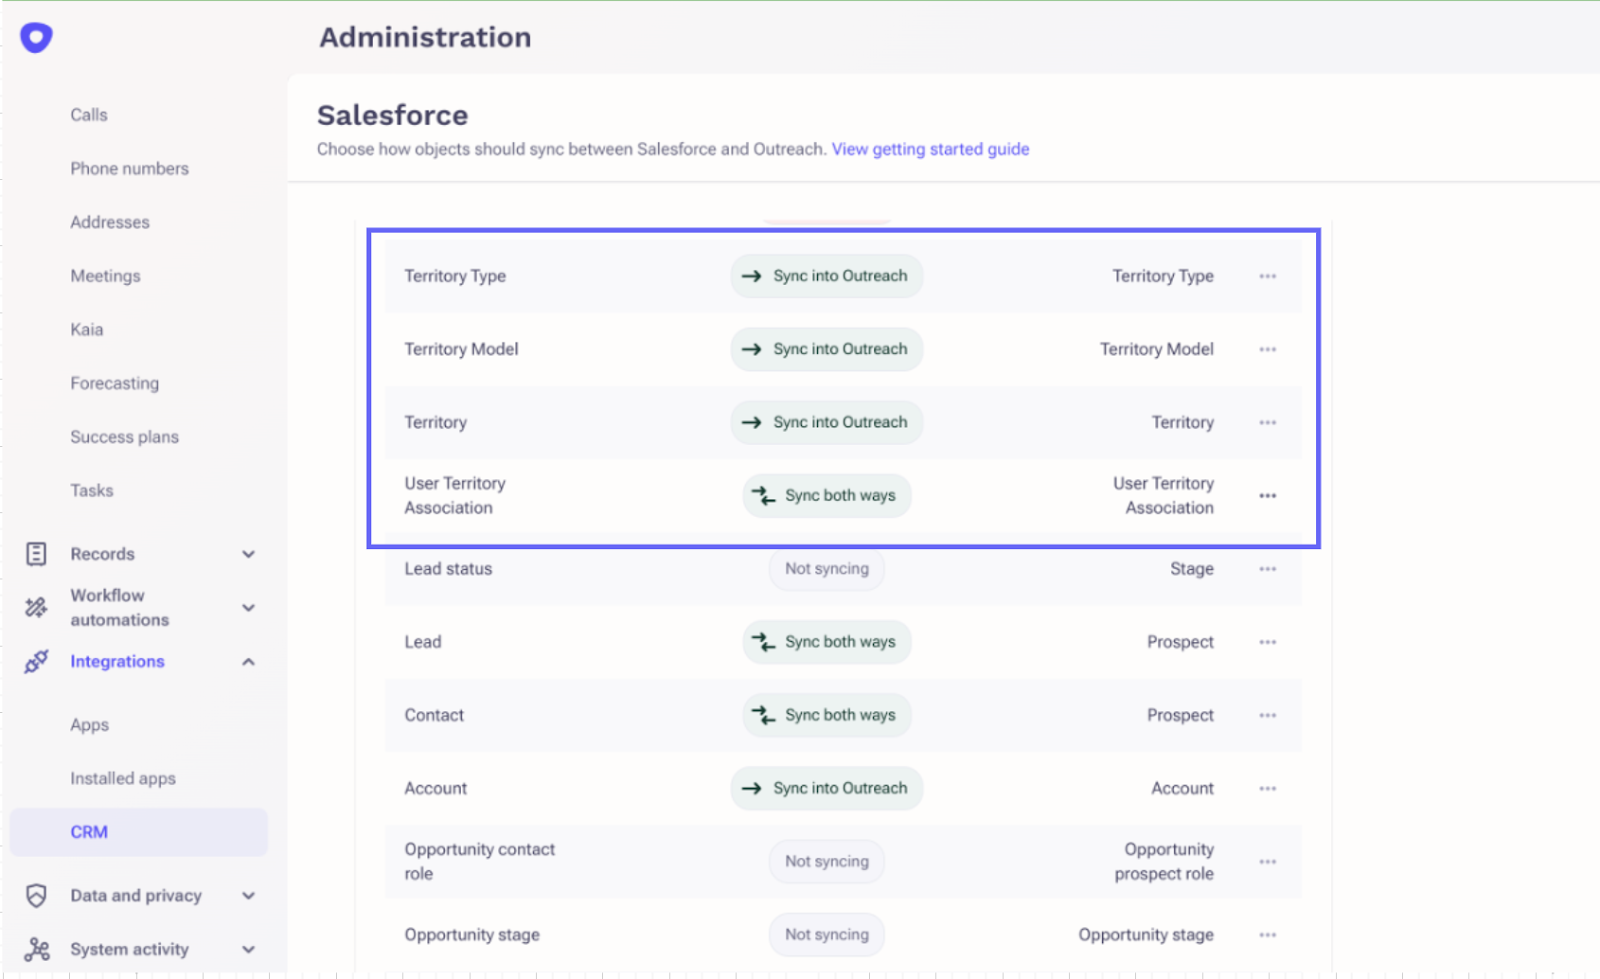The width and height of the screenshot is (1600, 979).
Task: Select Apps under Integrations
Action: pyautogui.click(x=90, y=725)
